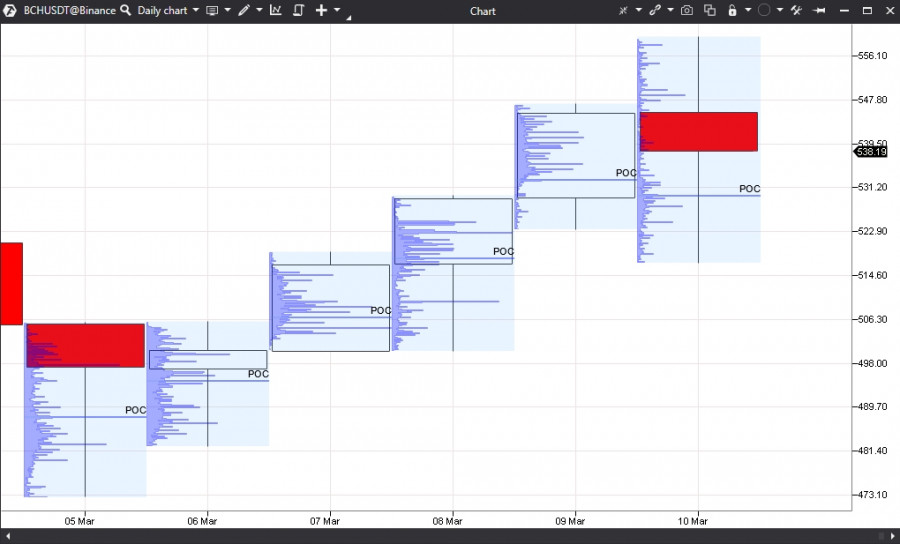Viewport: 900px width, 544px height.
Task: Duplicate the chart window
Action: coord(710,10)
